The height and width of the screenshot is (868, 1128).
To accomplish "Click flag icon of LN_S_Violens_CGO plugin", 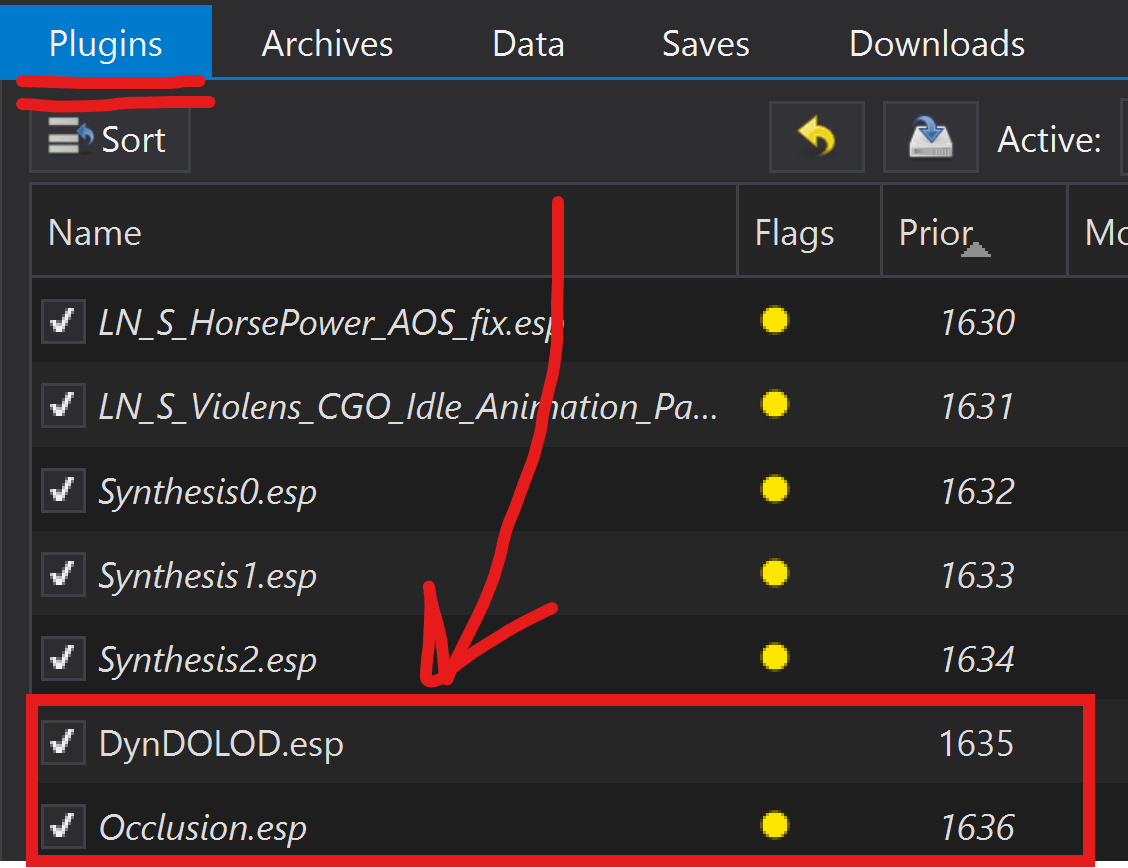I will [x=774, y=405].
